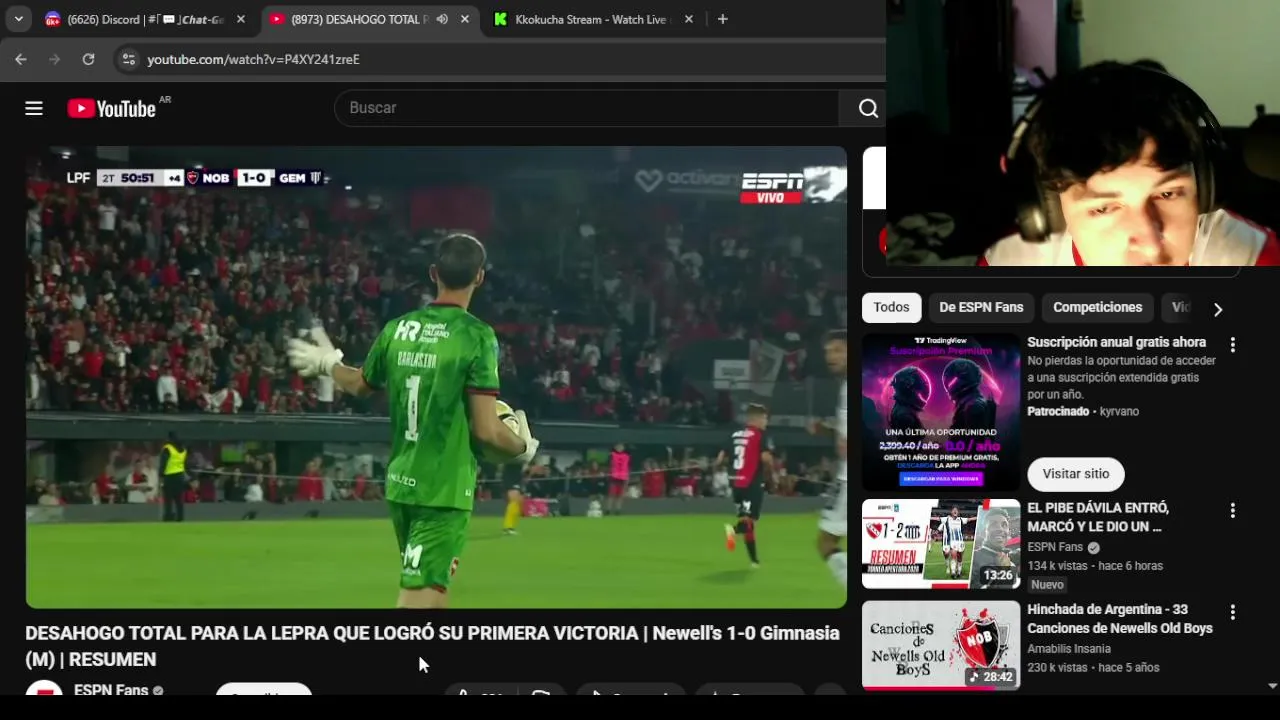This screenshot has height=720, width=1280.
Task: Select the Competiciones filter chip
Action: click(x=1097, y=307)
